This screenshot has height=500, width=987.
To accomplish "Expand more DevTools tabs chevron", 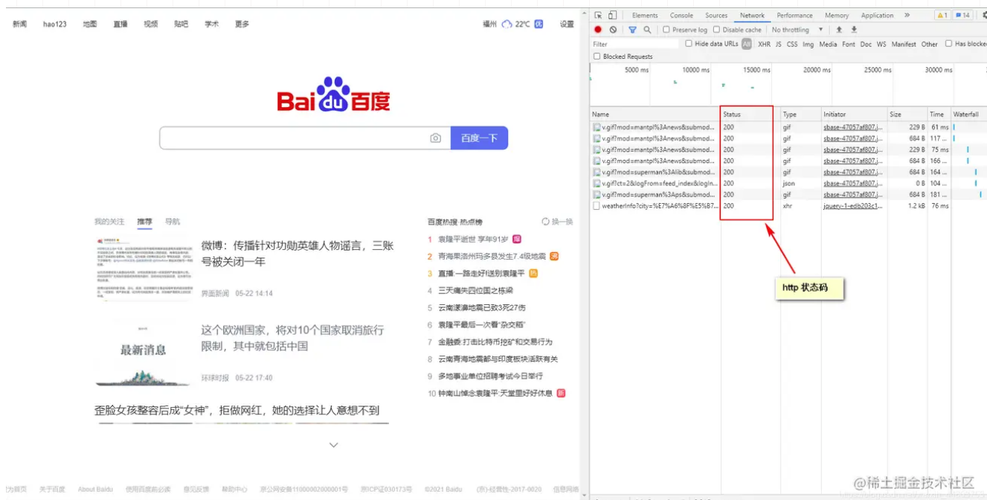I will (x=907, y=15).
